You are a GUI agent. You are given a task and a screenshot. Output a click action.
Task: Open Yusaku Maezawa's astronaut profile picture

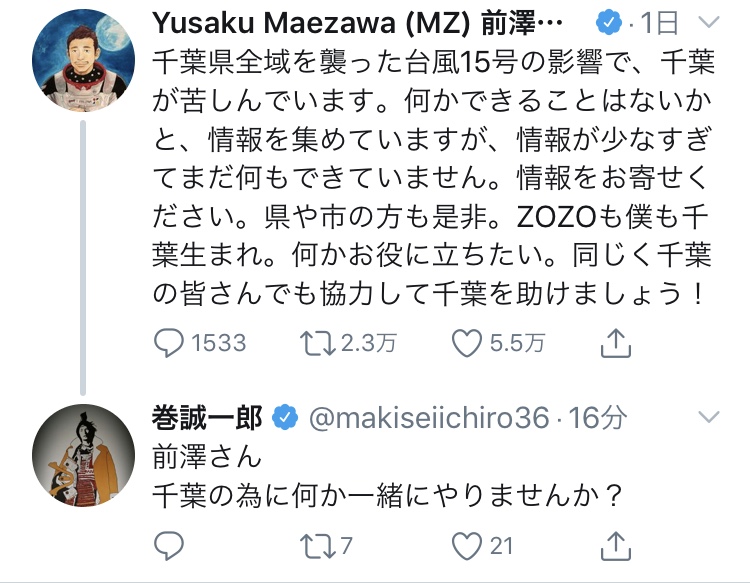[82, 65]
